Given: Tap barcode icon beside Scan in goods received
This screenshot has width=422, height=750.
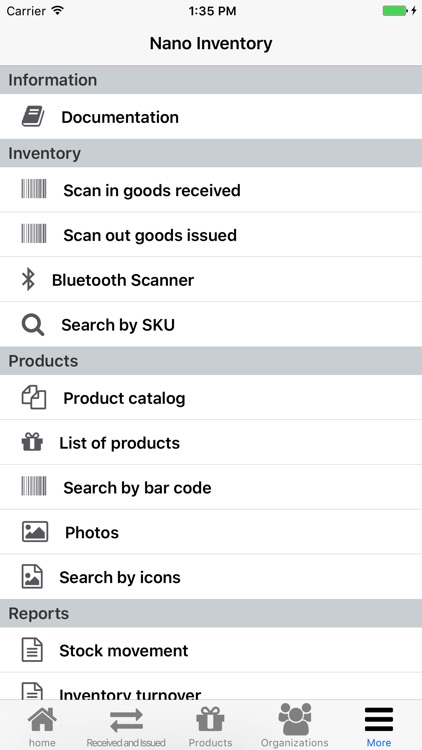Looking at the screenshot, I should click(34, 189).
